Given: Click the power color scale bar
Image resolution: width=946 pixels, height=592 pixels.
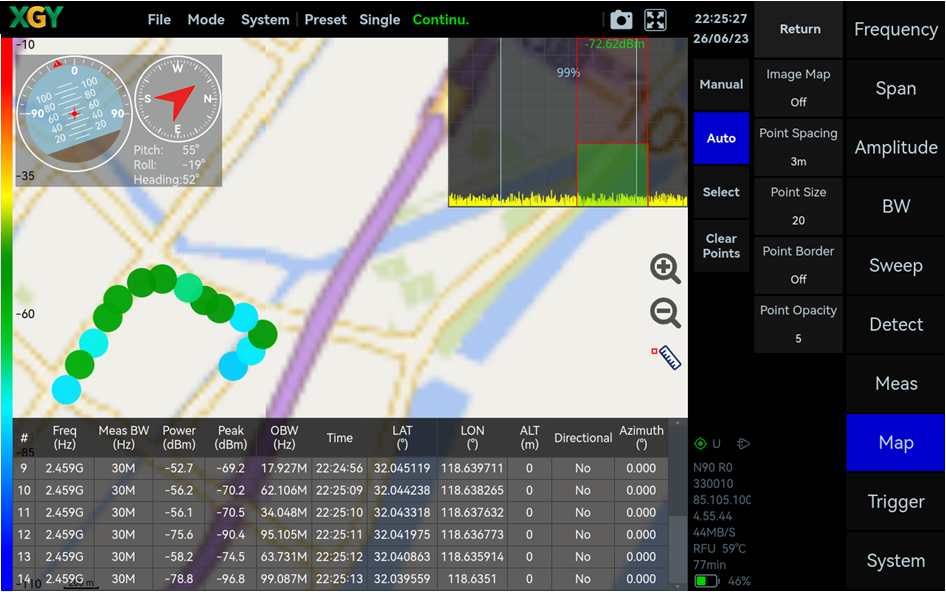Looking at the screenshot, I should pos(7,314).
